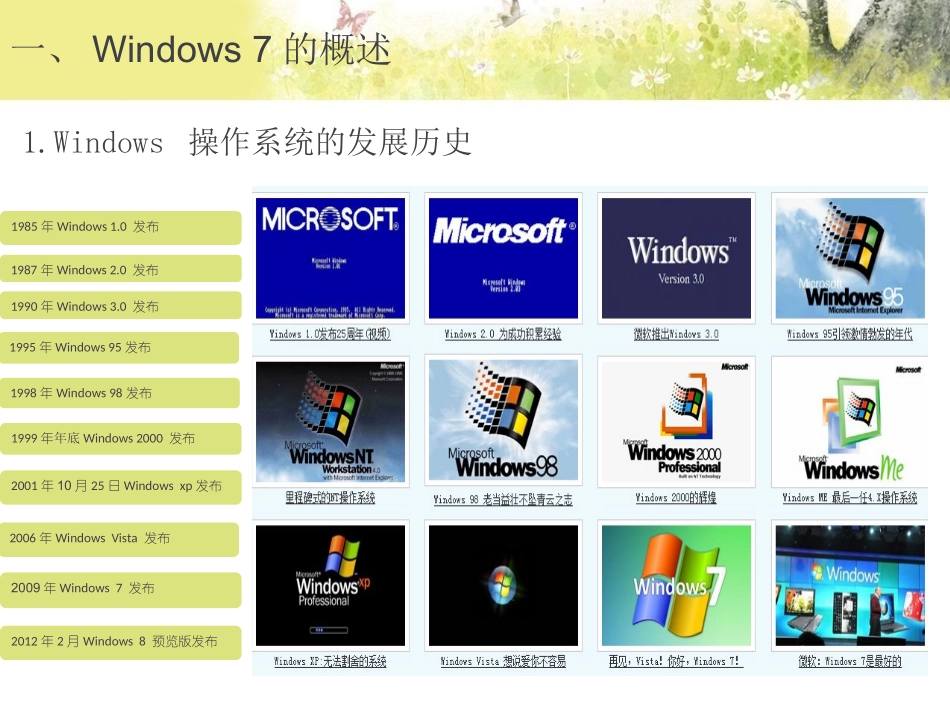The width and height of the screenshot is (950, 713).
Task: Open the Windows 2.0 Microsoft splash thumbnail
Action: 503,258
